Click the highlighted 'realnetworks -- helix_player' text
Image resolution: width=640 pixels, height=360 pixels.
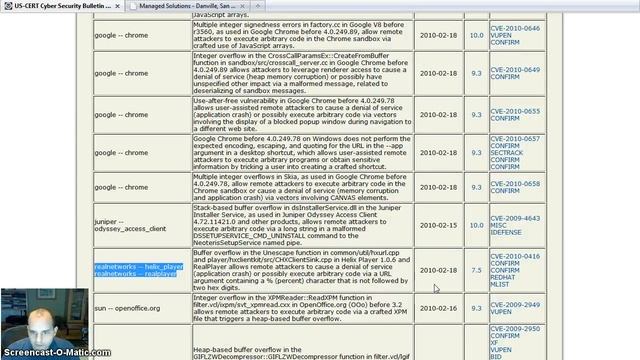(139, 267)
